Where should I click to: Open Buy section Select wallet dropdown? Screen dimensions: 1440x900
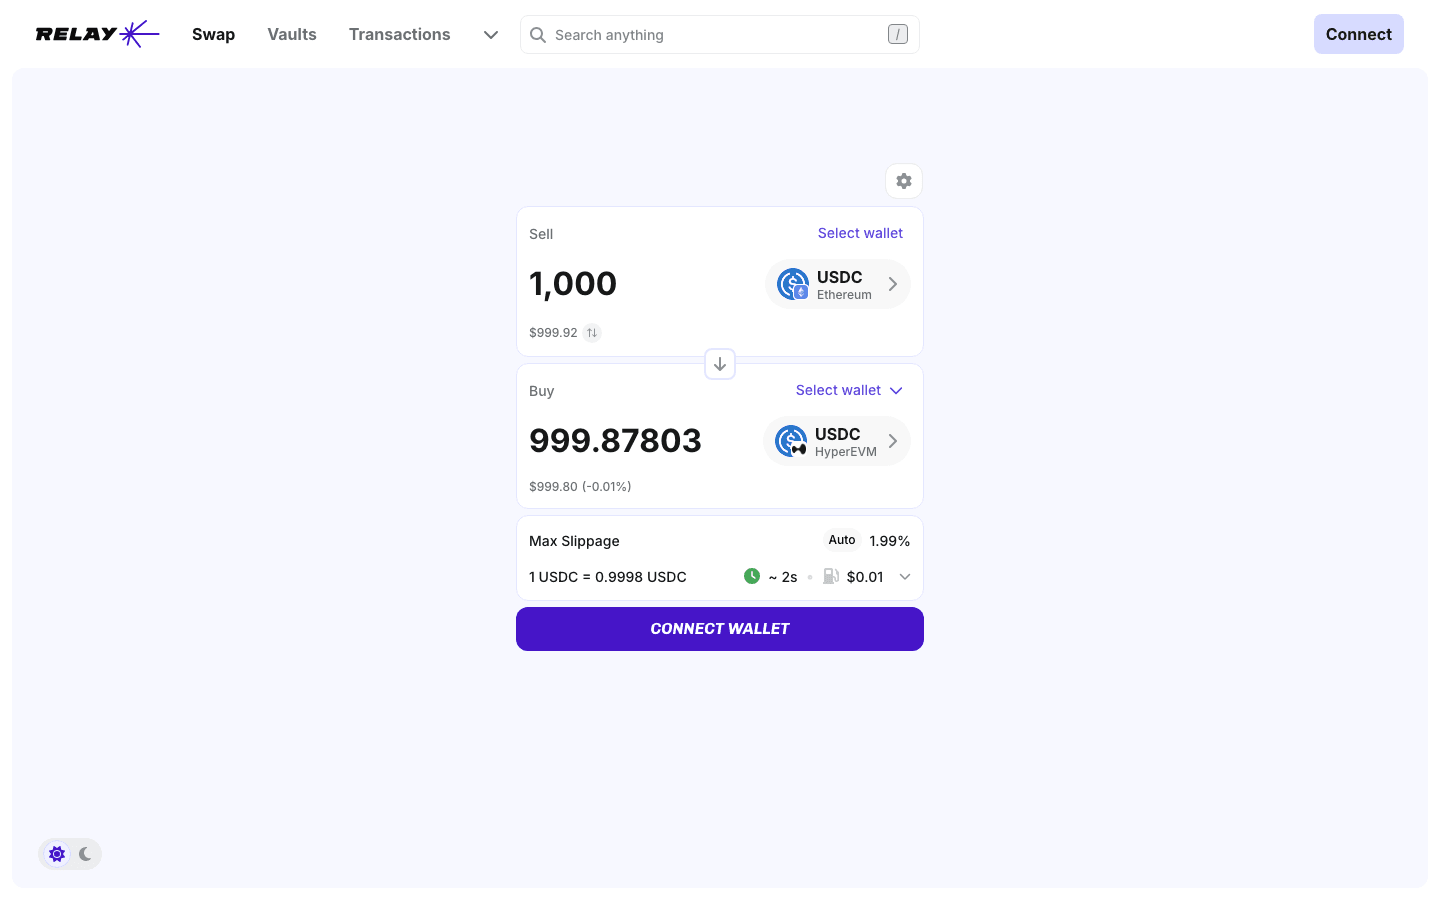[849, 390]
